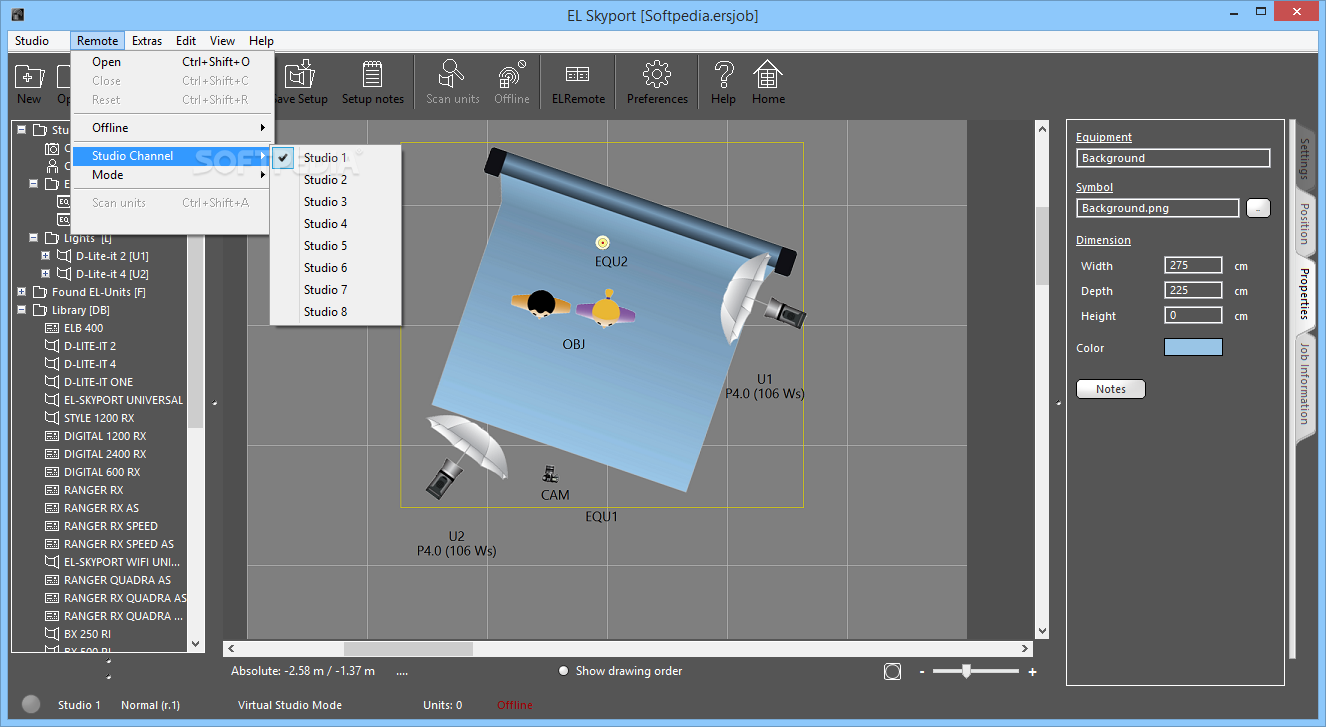Select the blonde model figure in purple
The width and height of the screenshot is (1326, 727).
tap(606, 309)
